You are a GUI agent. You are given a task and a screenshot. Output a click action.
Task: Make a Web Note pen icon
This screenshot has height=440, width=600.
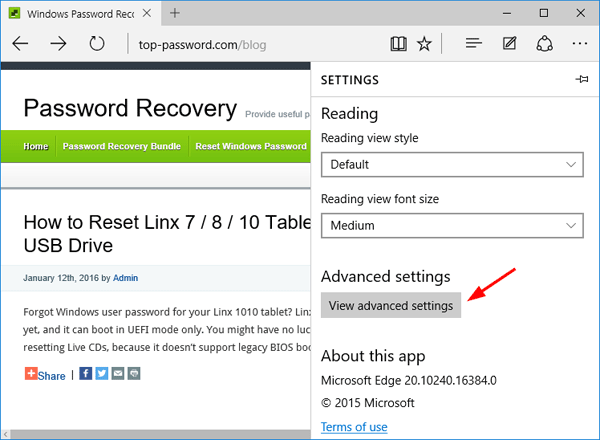[509, 44]
